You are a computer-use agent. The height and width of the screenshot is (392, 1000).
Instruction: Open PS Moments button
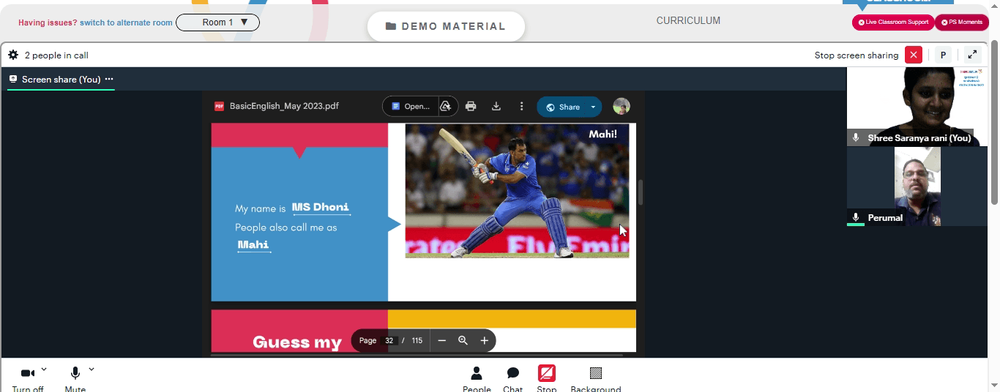(x=962, y=22)
